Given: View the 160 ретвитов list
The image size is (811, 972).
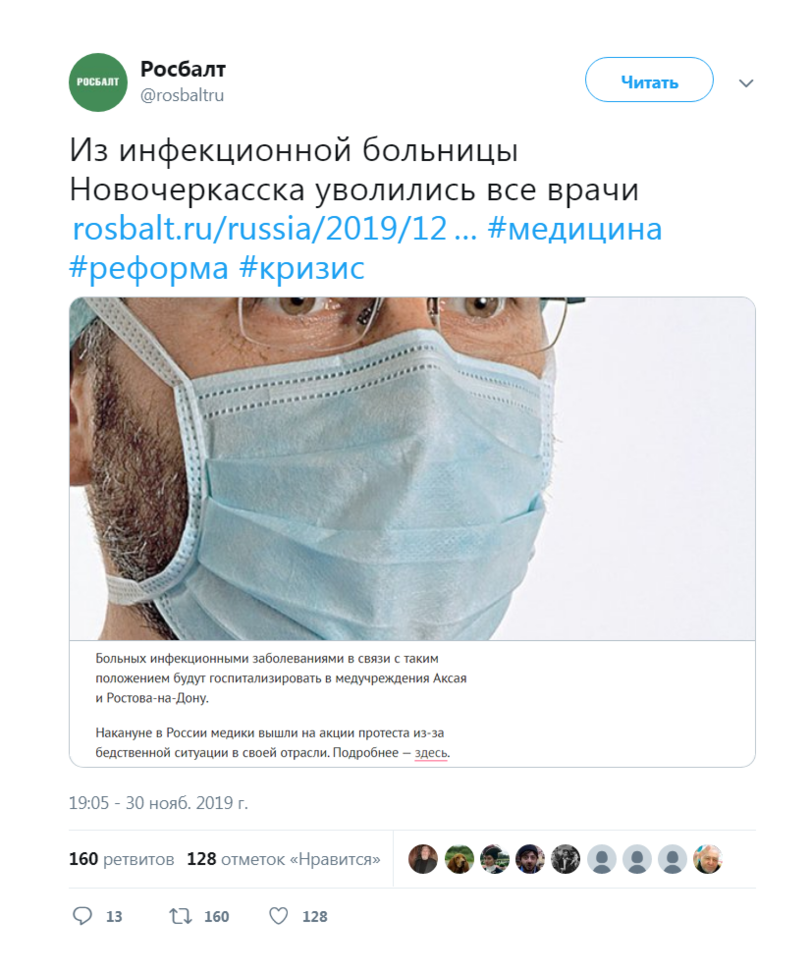Looking at the screenshot, I should click(x=122, y=859).
